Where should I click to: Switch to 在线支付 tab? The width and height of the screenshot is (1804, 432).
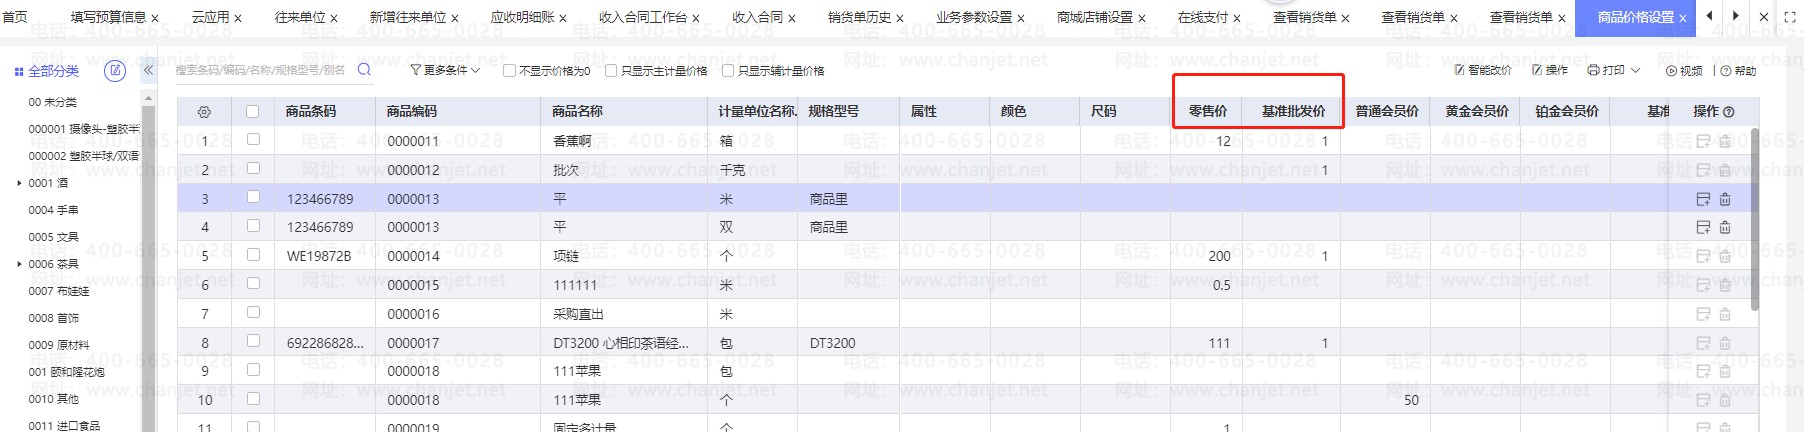[x=1202, y=17]
